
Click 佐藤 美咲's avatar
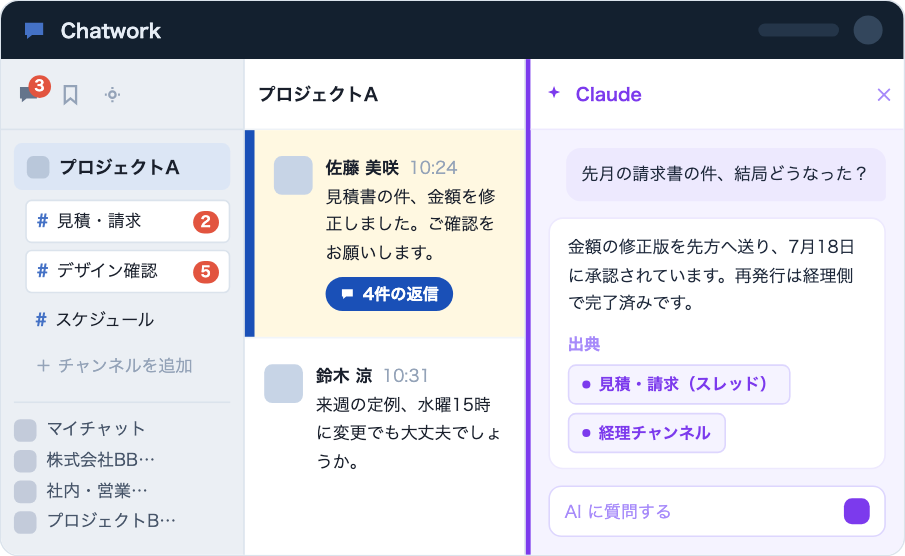293,175
